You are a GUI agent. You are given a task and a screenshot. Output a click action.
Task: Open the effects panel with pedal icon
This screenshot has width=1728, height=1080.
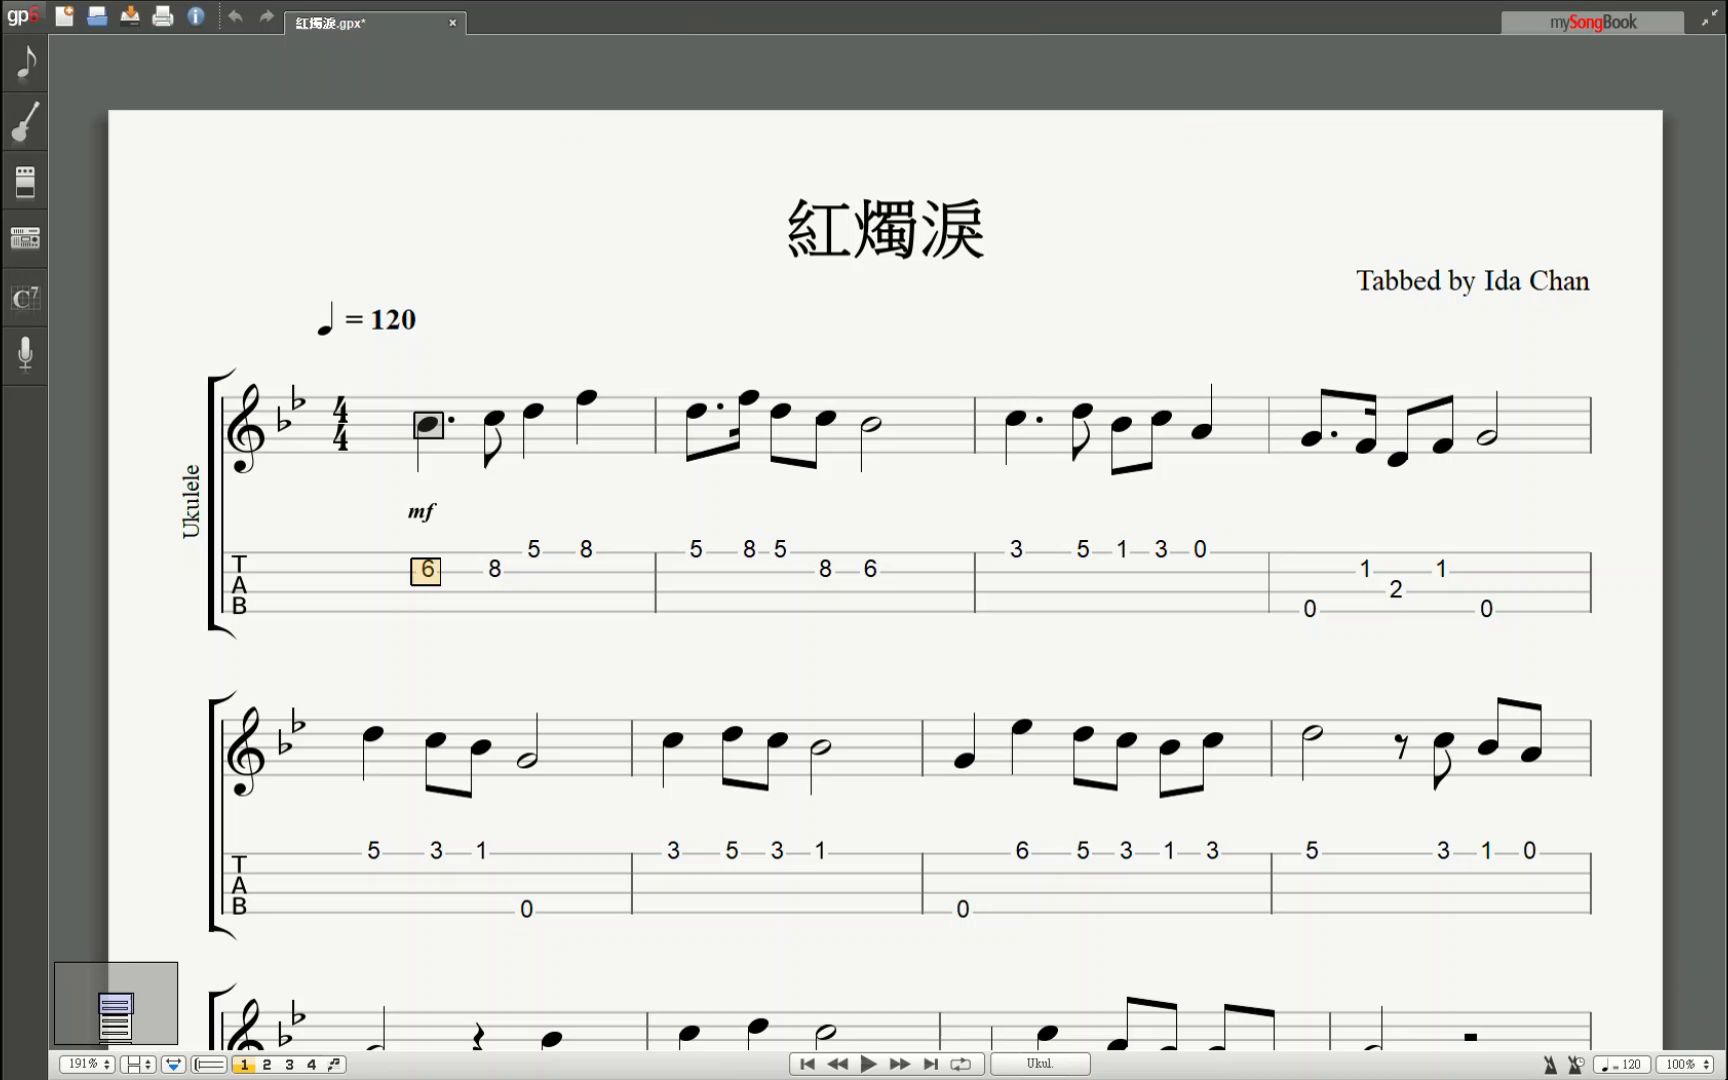point(25,182)
